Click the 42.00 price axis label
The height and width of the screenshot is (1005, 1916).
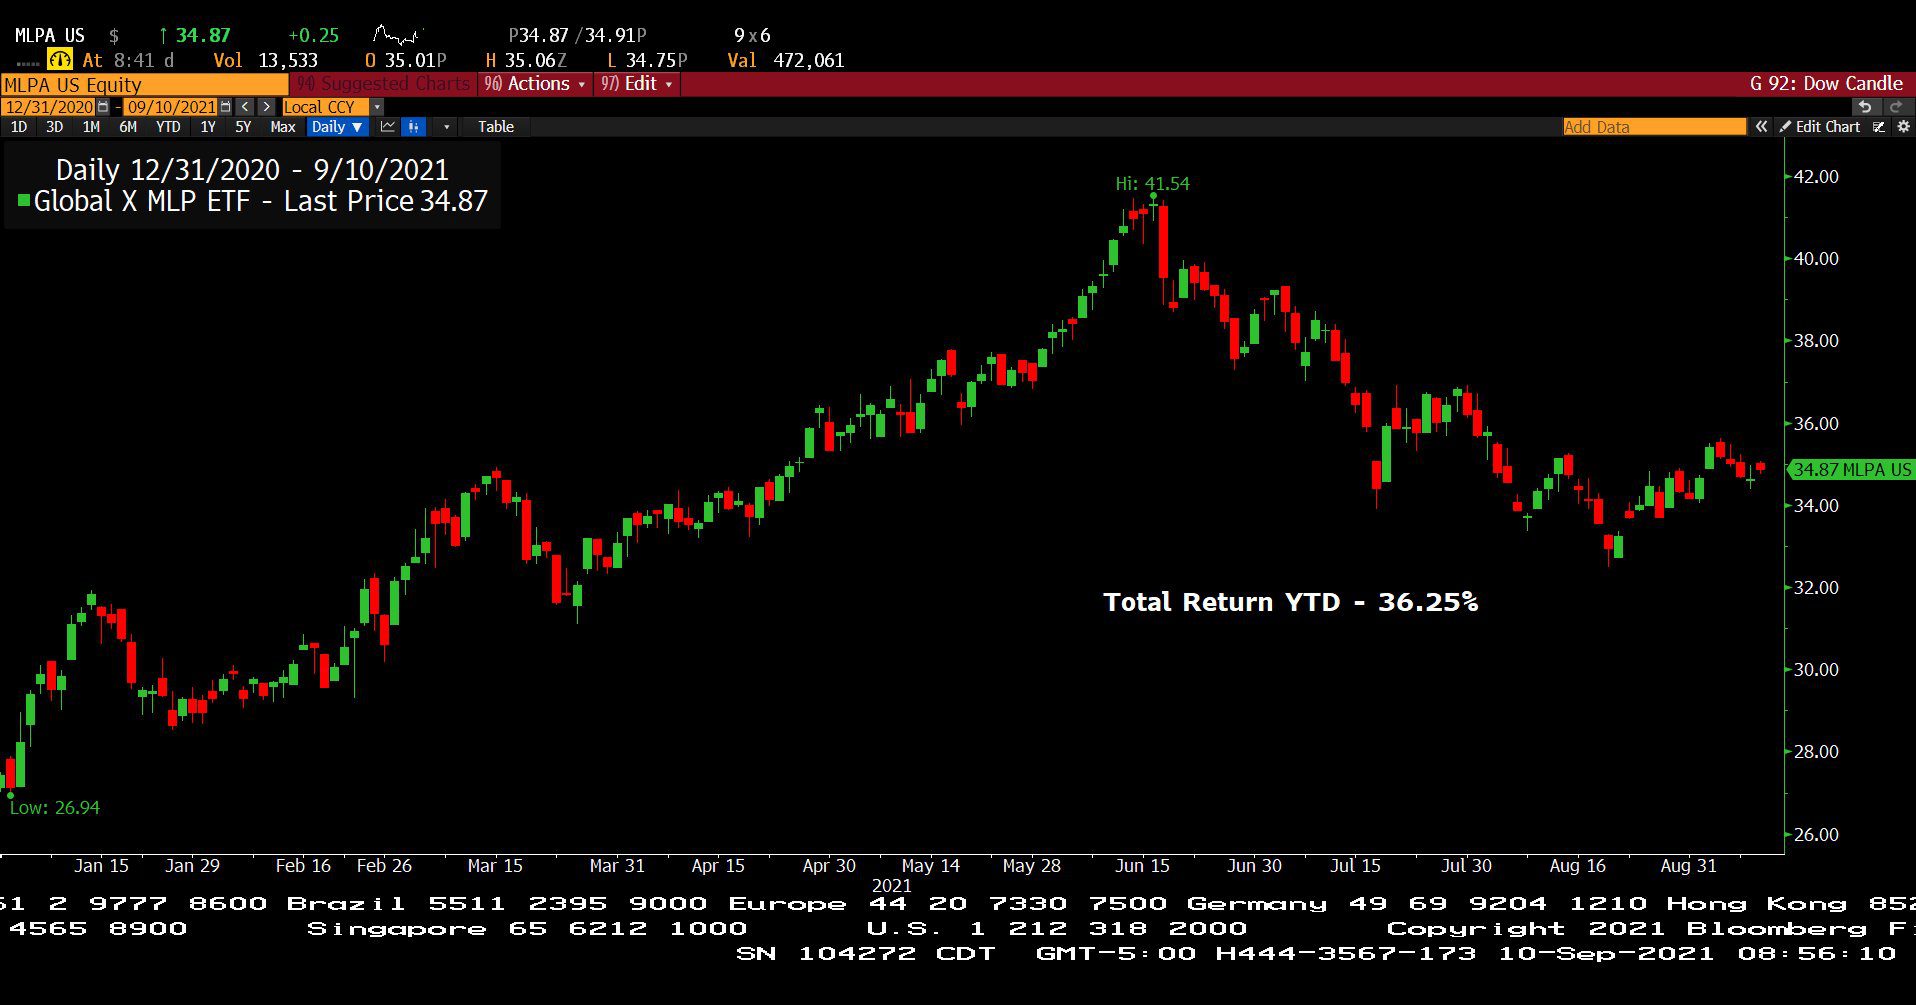click(1816, 176)
